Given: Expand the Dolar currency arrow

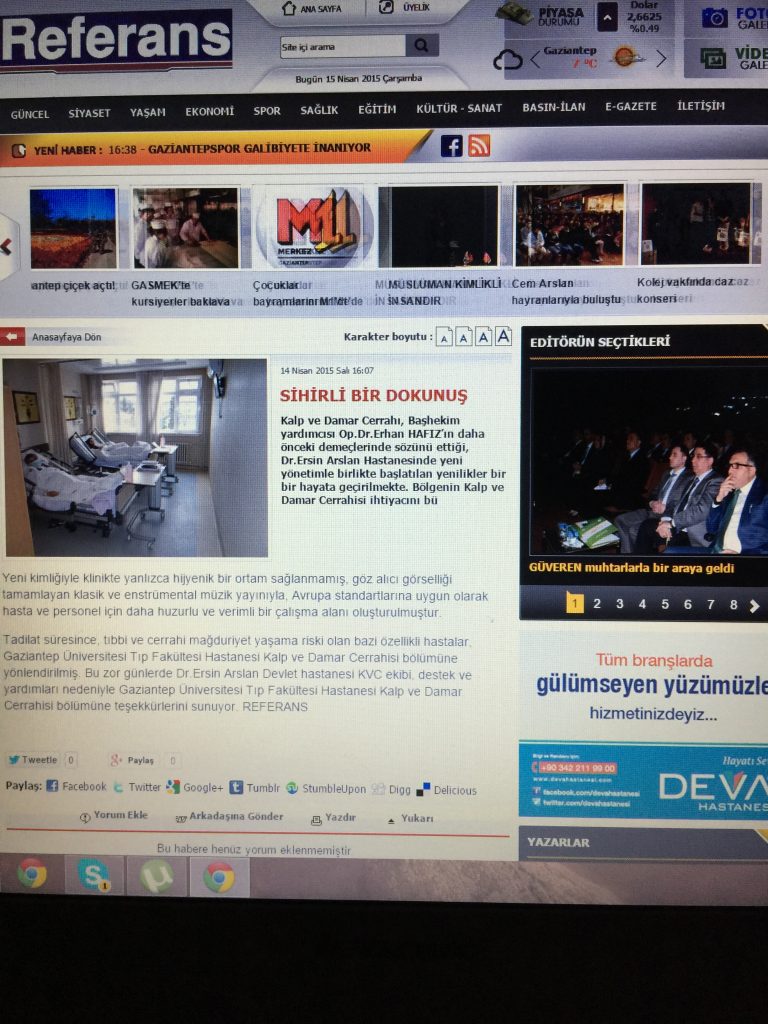Looking at the screenshot, I should click(607, 17).
